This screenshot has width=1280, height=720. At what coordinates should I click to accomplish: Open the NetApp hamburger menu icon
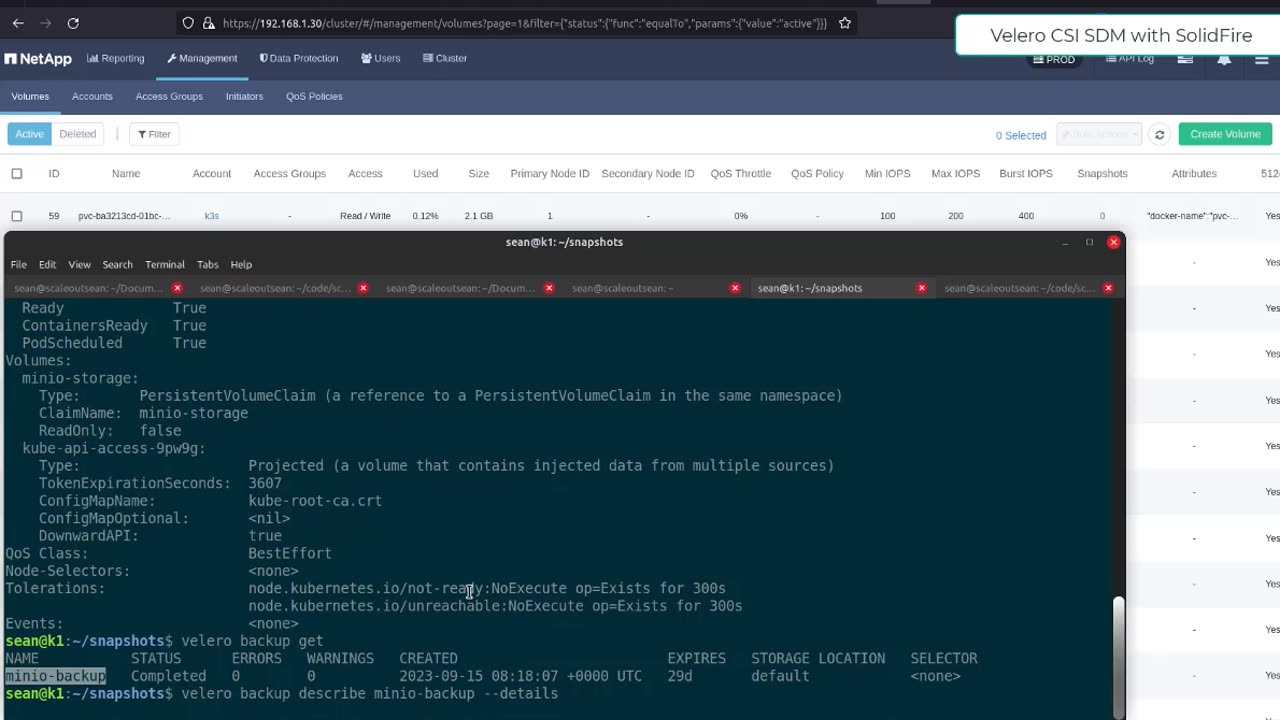coord(1261,60)
